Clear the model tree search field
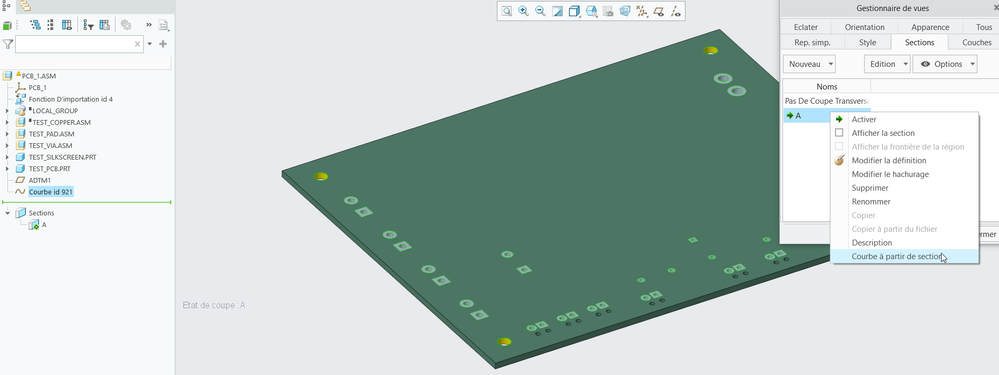The height and width of the screenshot is (375, 999). point(138,44)
